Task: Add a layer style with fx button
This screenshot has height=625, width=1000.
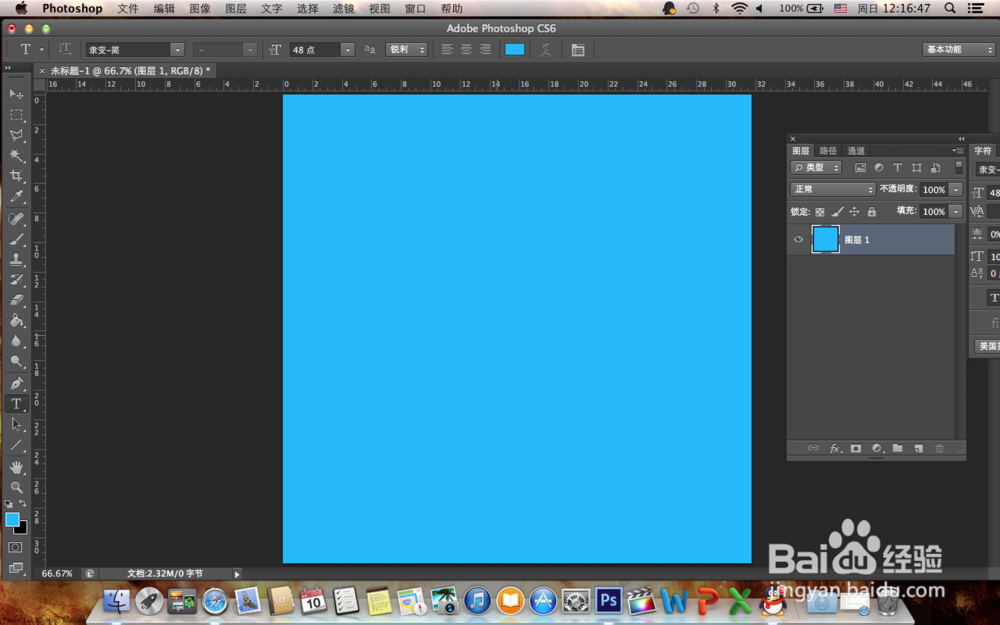Action: coord(834,448)
